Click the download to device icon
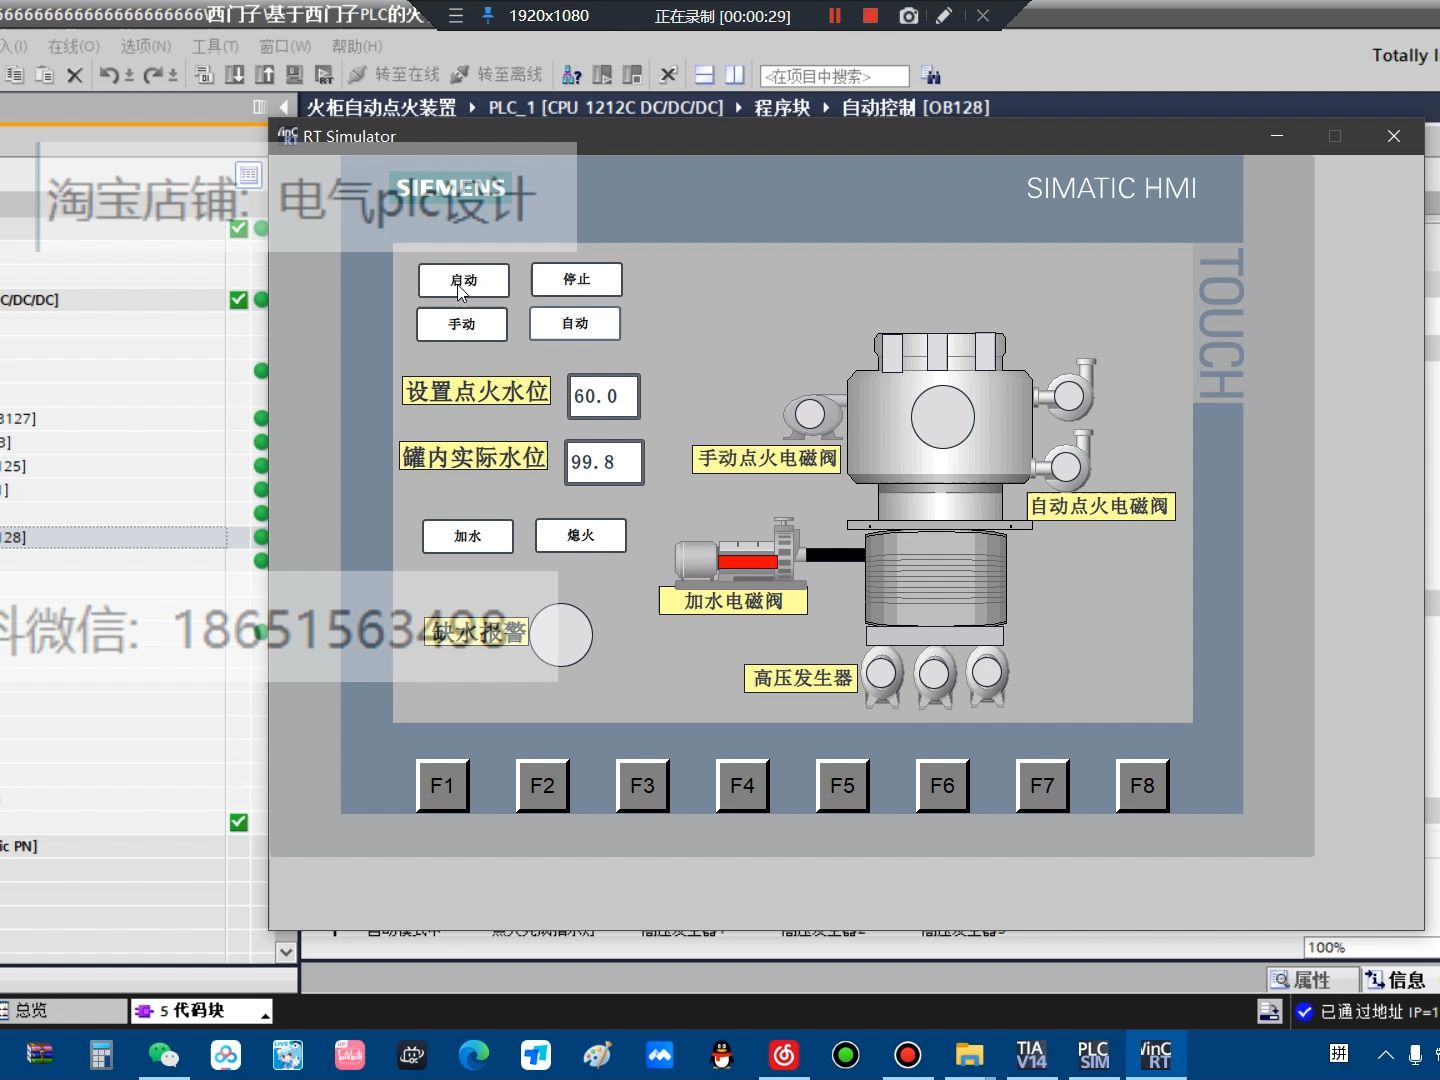 coord(235,75)
